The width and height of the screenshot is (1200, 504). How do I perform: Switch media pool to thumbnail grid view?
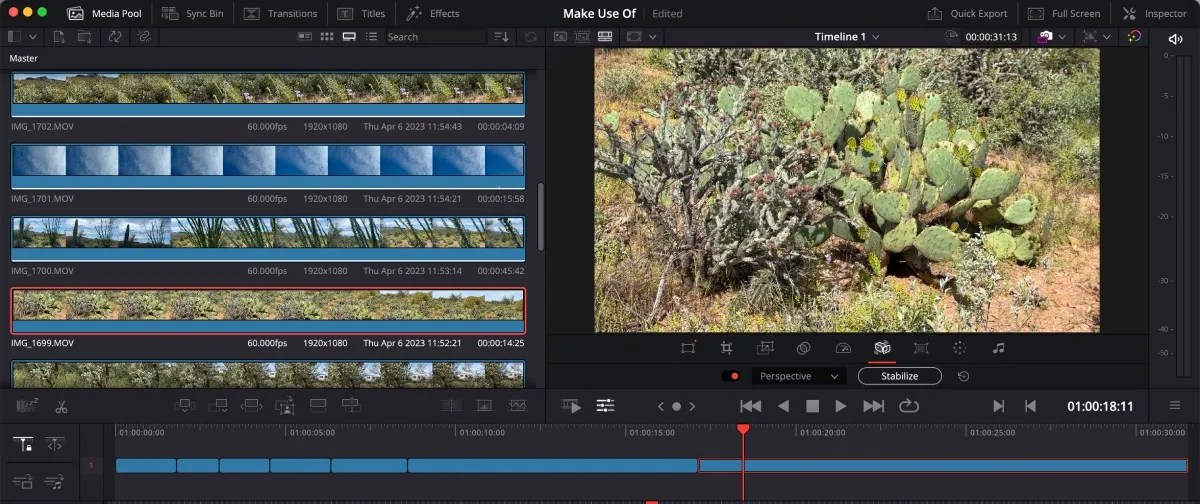326,36
